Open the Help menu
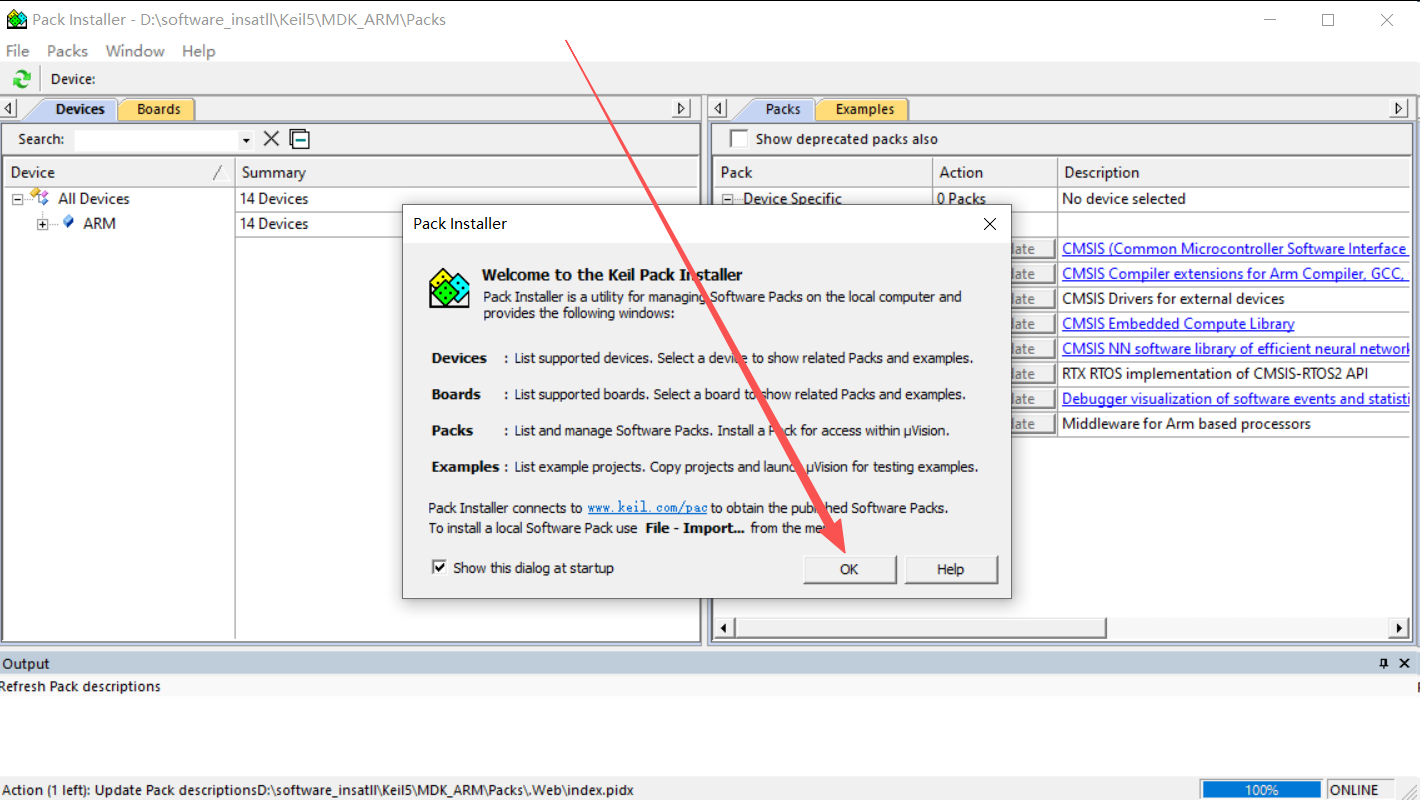The width and height of the screenshot is (1420, 800). 198,51
